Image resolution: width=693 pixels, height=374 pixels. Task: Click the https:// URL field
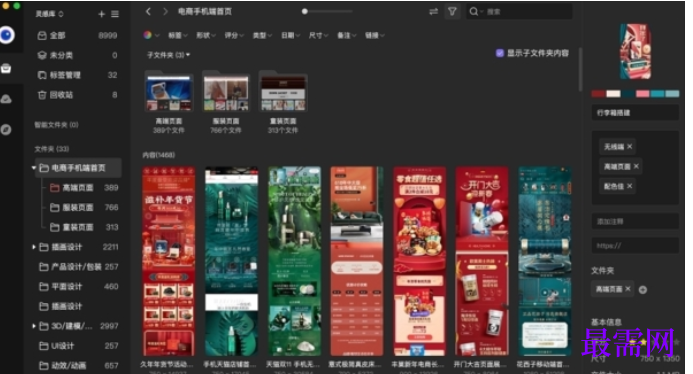pos(635,245)
